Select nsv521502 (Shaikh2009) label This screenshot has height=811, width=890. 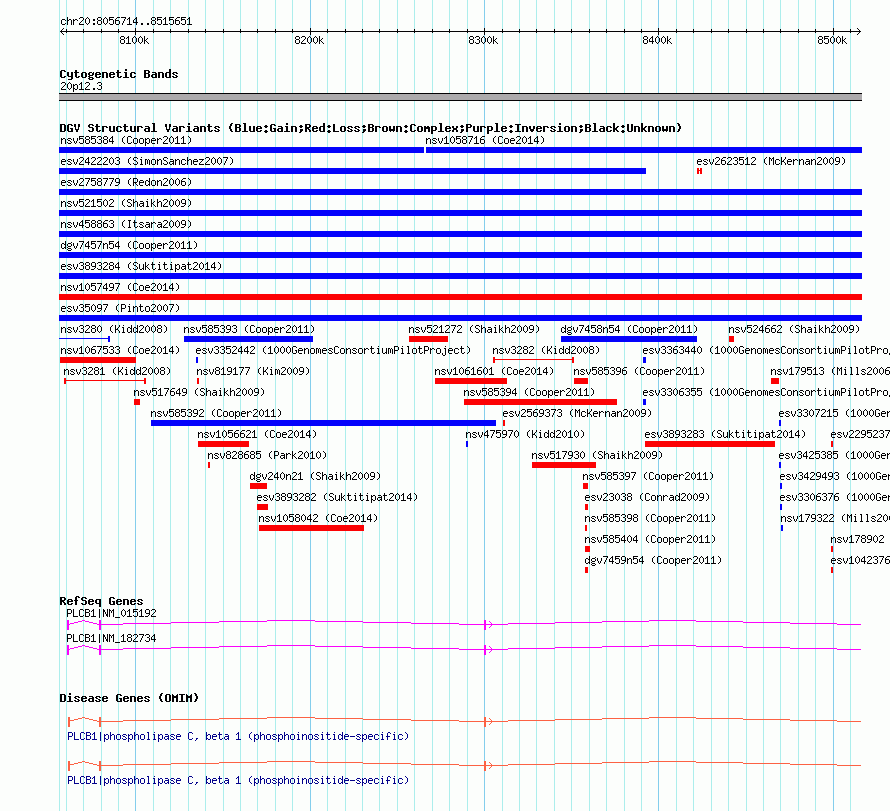pyautogui.click(x=126, y=203)
